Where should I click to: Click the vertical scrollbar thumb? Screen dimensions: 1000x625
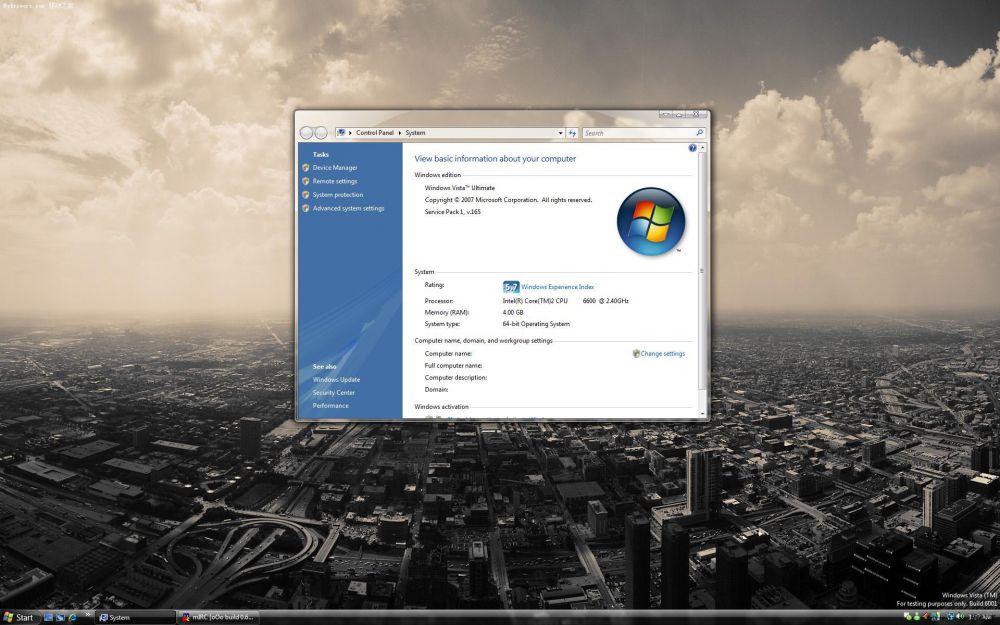click(702, 271)
